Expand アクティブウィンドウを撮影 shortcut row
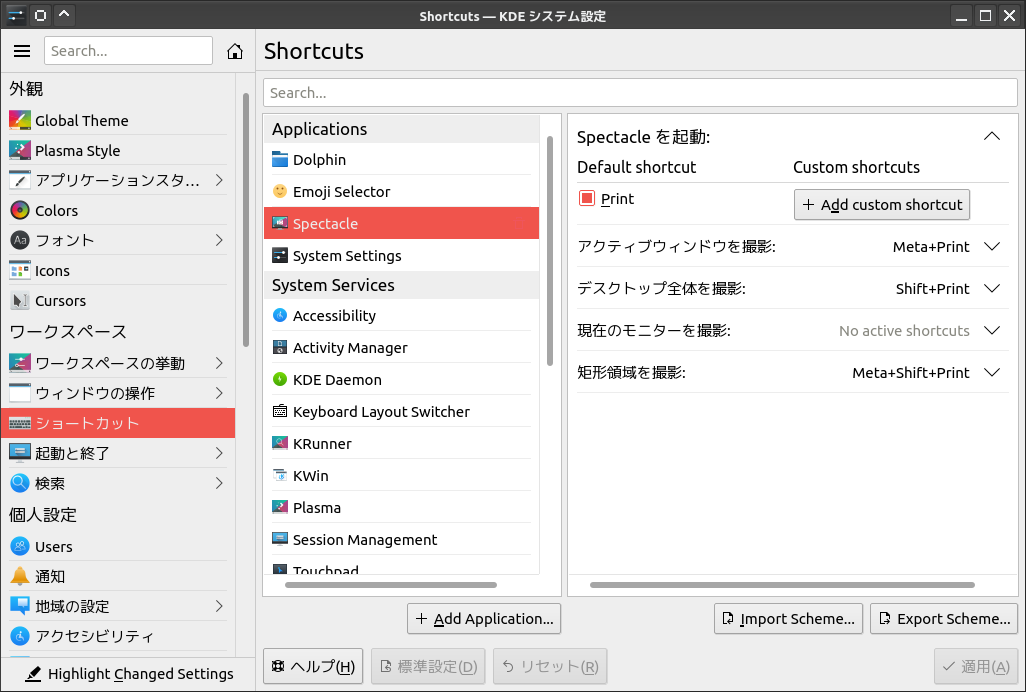The height and width of the screenshot is (692, 1026). click(992, 247)
